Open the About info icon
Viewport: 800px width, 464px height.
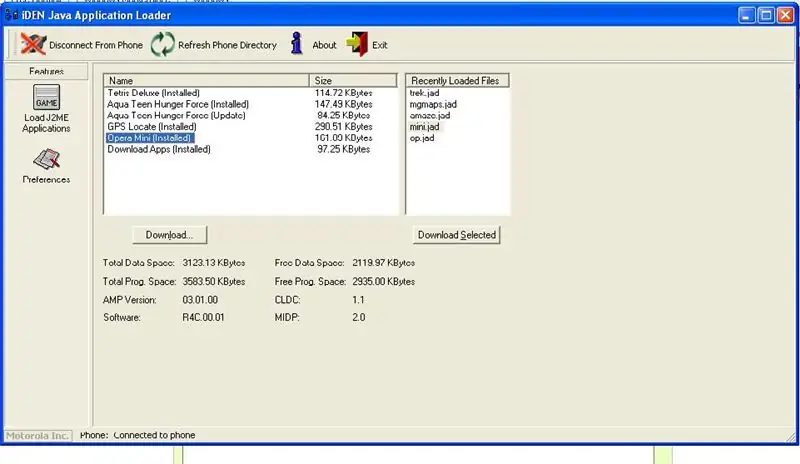296,44
